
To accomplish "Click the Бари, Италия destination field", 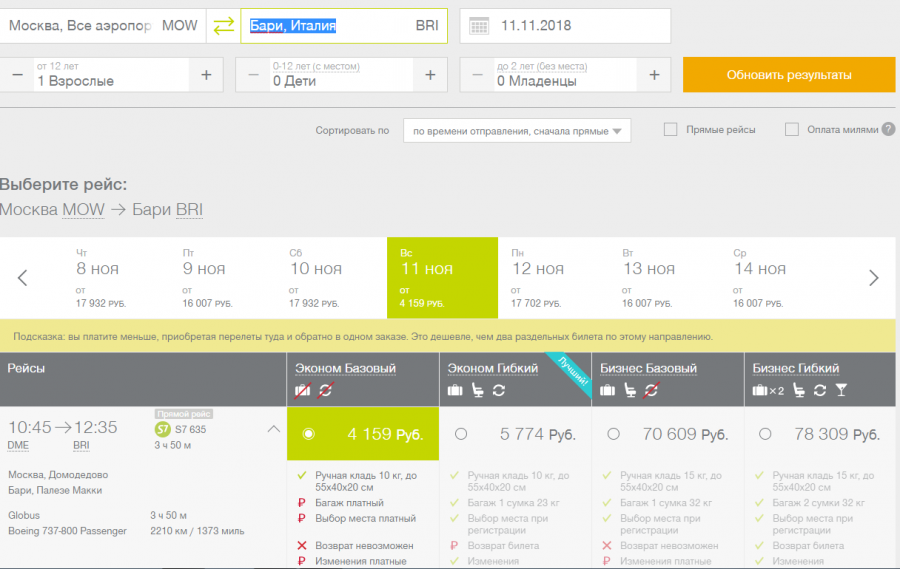I will pos(344,26).
